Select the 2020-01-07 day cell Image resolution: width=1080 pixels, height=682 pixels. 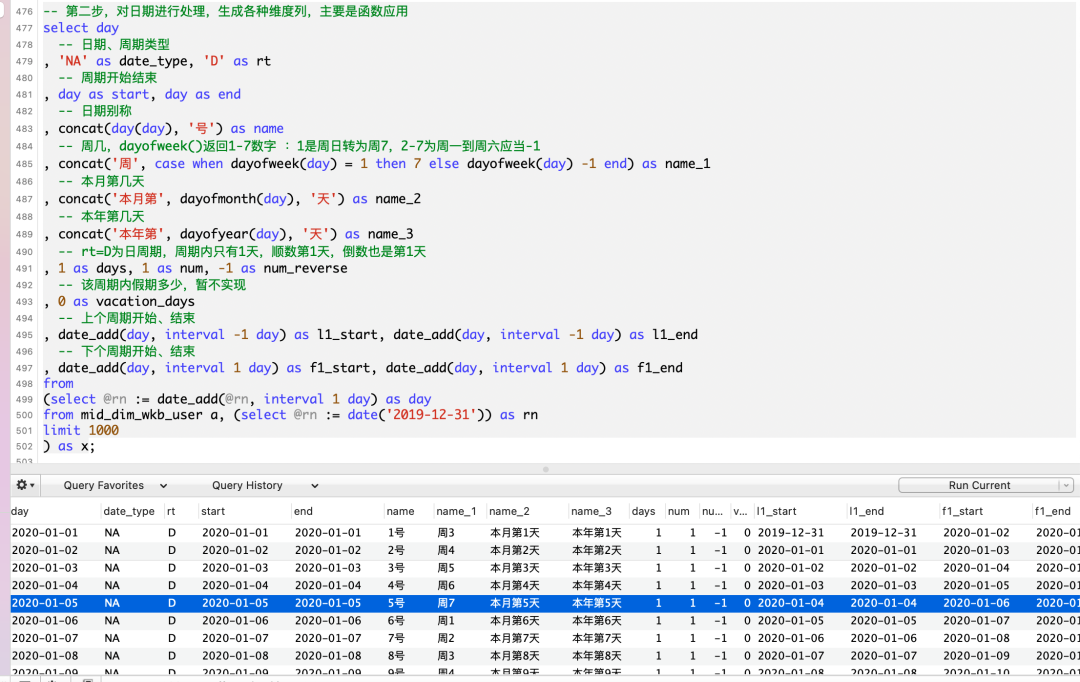pos(45,638)
